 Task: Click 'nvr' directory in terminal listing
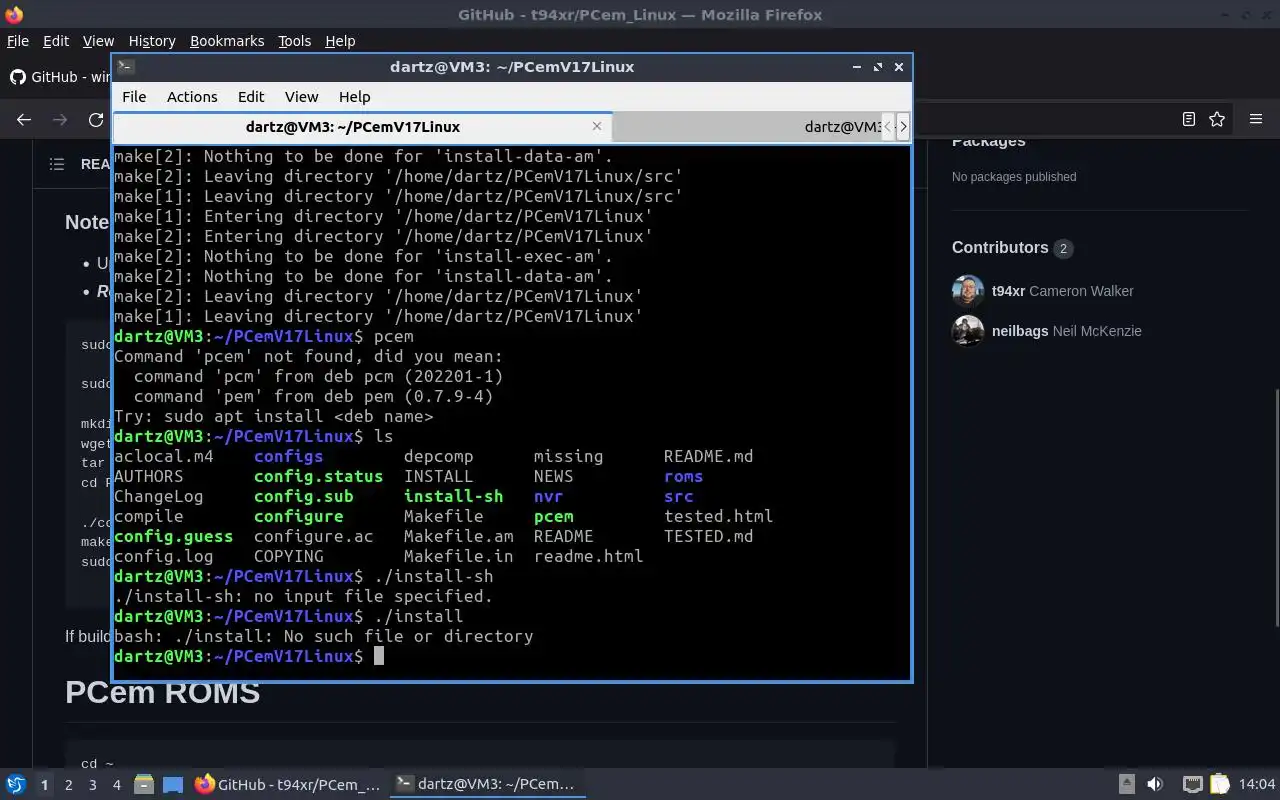[549, 496]
